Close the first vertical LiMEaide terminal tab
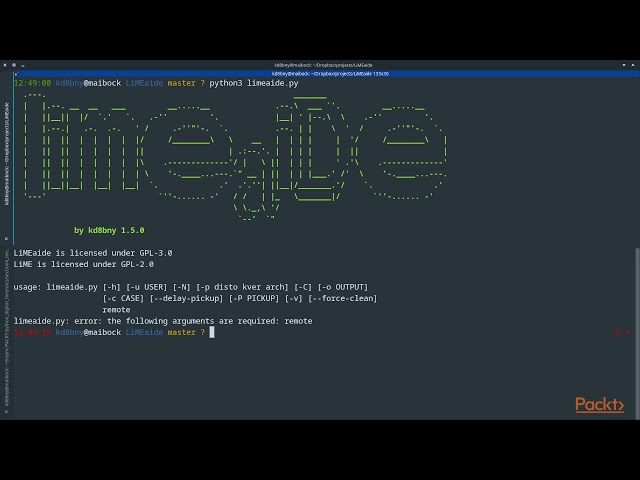The width and height of the screenshot is (640, 480). coord(6,239)
